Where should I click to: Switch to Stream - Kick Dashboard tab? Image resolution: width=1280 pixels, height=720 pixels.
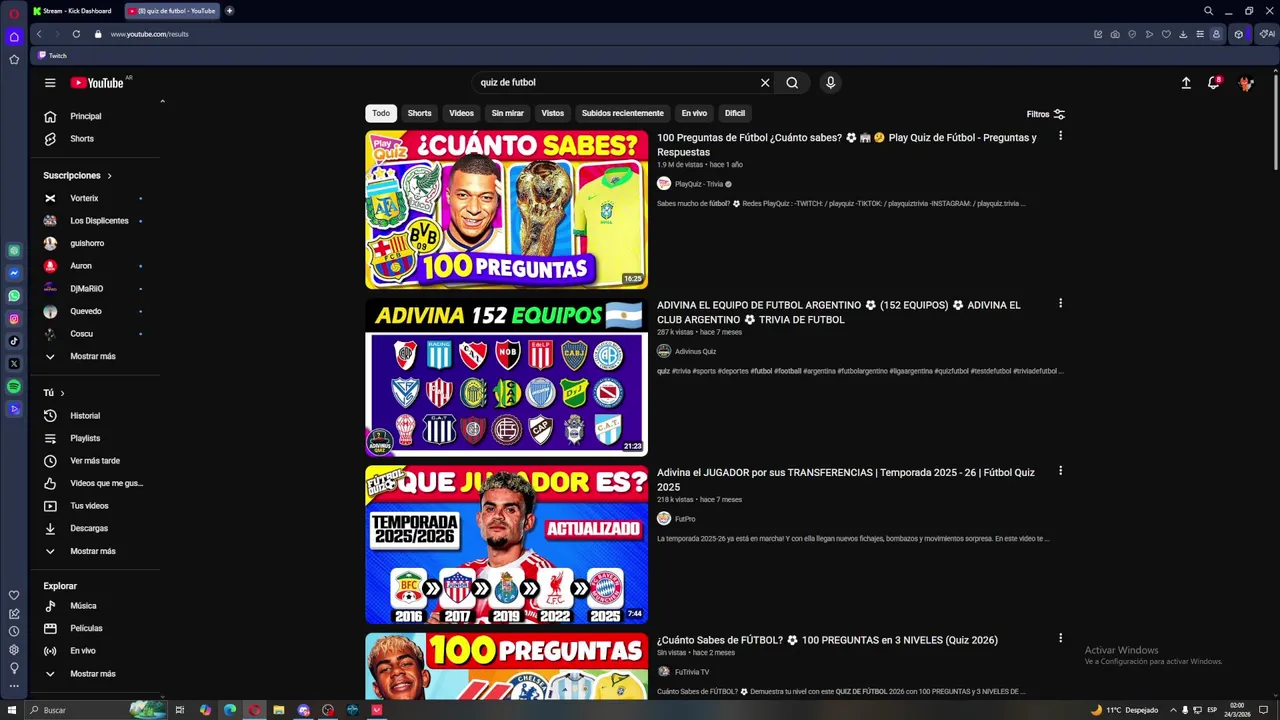coord(73,11)
